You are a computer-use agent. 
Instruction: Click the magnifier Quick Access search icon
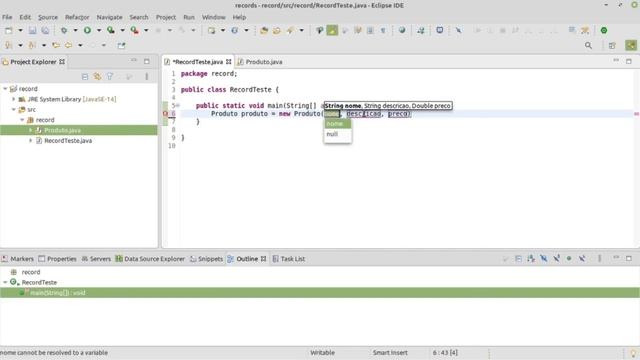pos(588,46)
